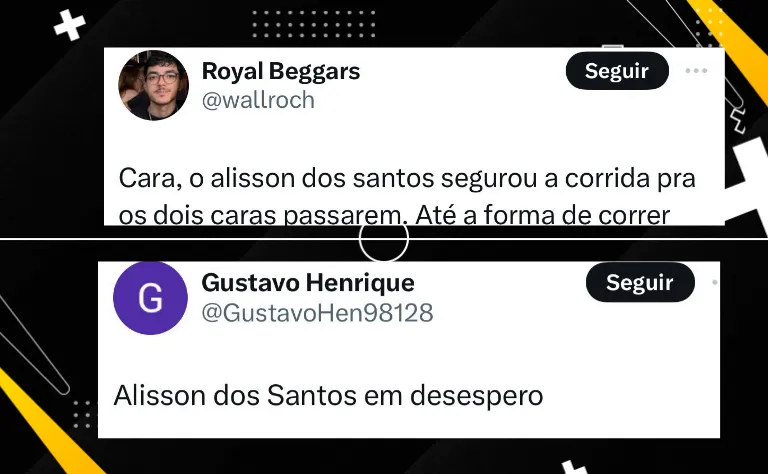This screenshot has width=768, height=474.
Task: Open the @wallroch handle
Action: [258, 100]
